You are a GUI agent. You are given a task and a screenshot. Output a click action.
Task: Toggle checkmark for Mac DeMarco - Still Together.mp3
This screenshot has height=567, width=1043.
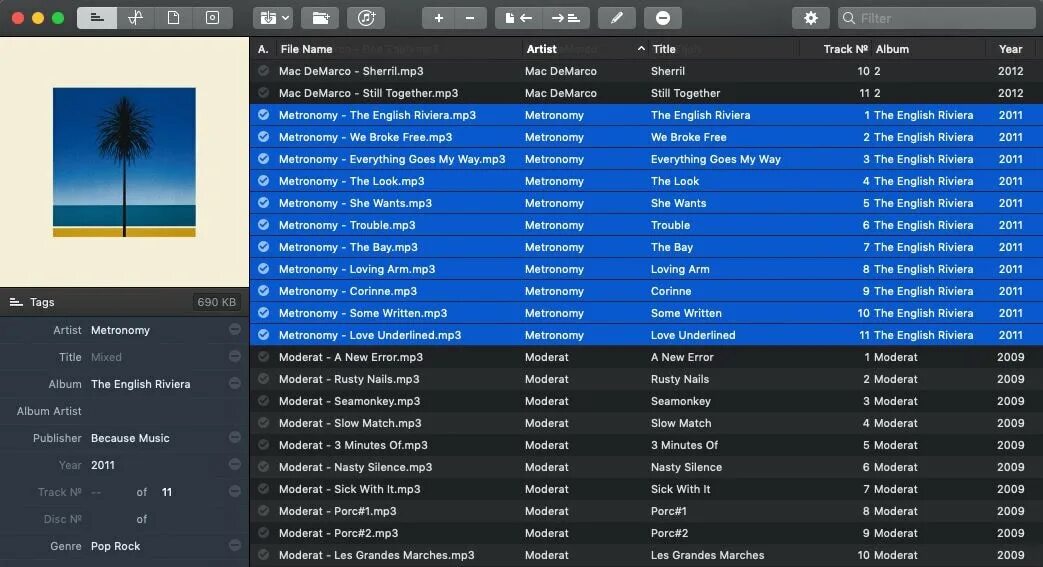263,93
